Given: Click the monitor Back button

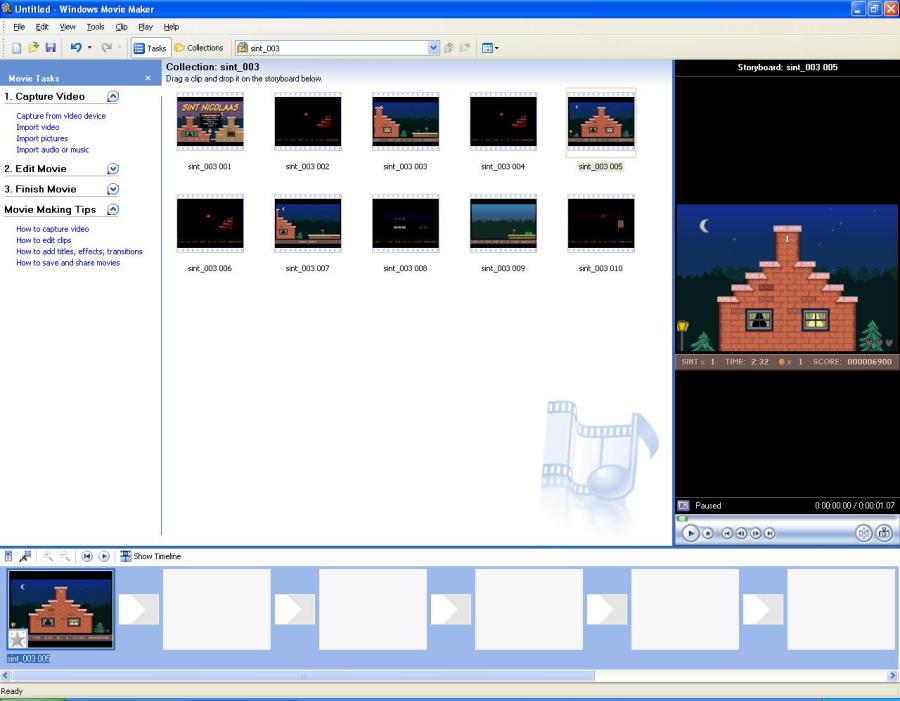Looking at the screenshot, I should [x=727, y=533].
